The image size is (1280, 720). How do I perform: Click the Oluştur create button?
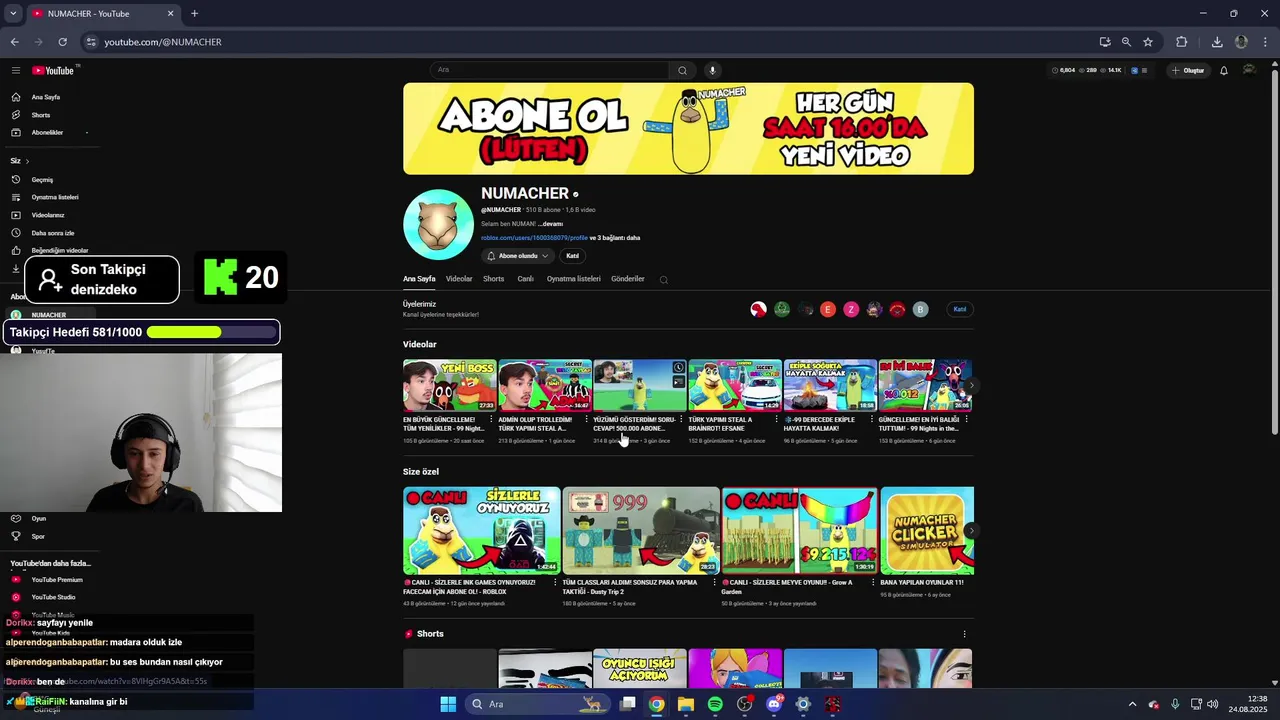pyautogui.click(x=1188, y=70)
